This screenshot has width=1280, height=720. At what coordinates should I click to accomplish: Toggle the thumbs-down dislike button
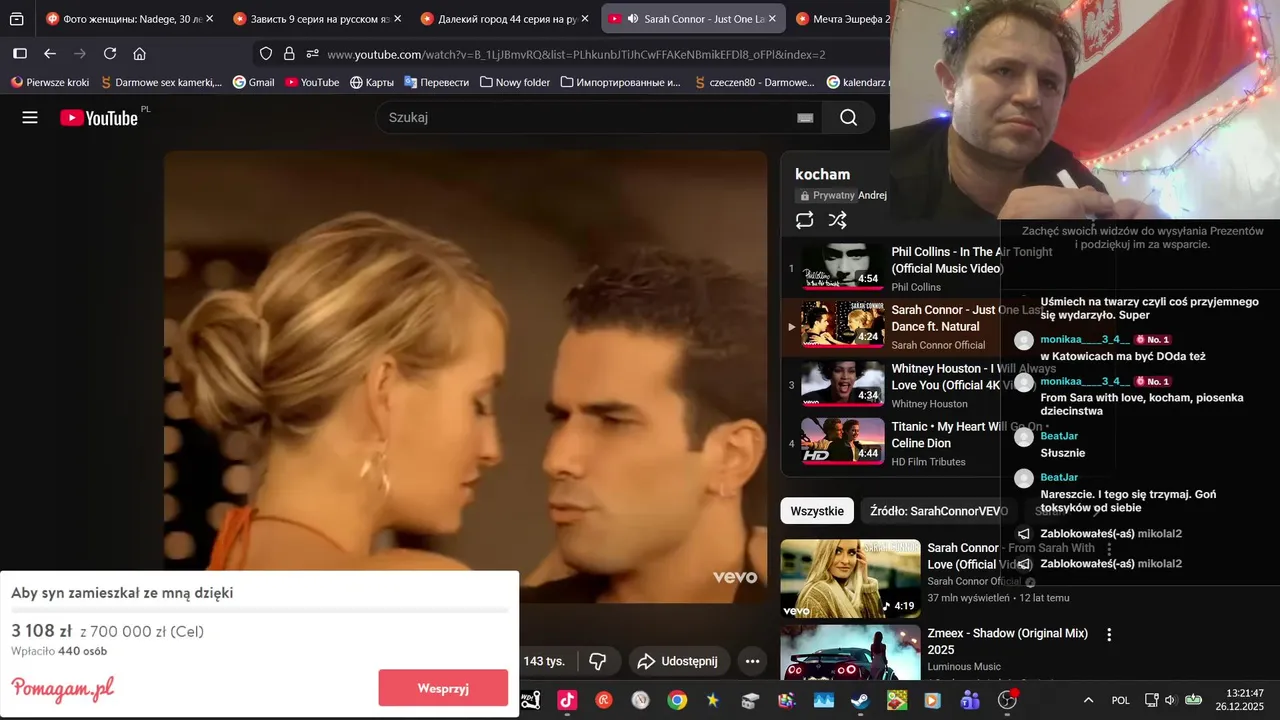click(x=598, y=661)
